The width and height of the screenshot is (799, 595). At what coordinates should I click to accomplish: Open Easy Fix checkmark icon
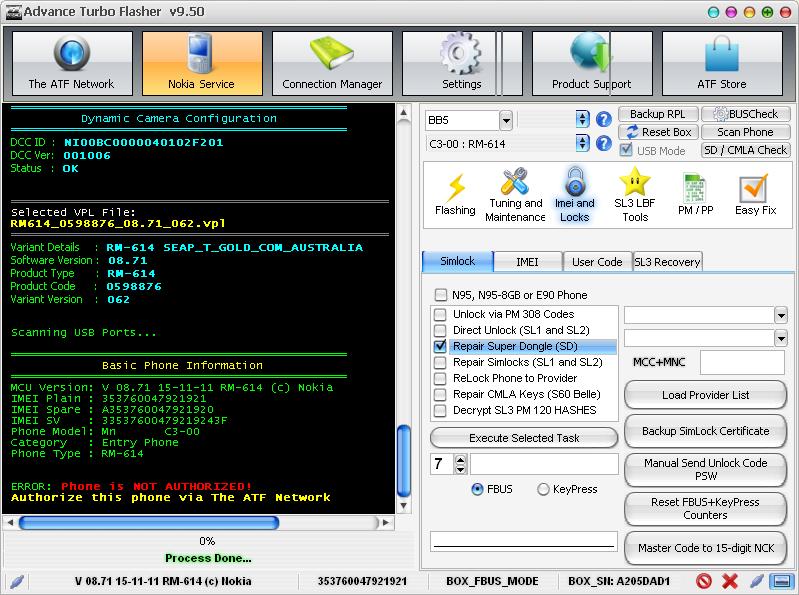point(755,195)
